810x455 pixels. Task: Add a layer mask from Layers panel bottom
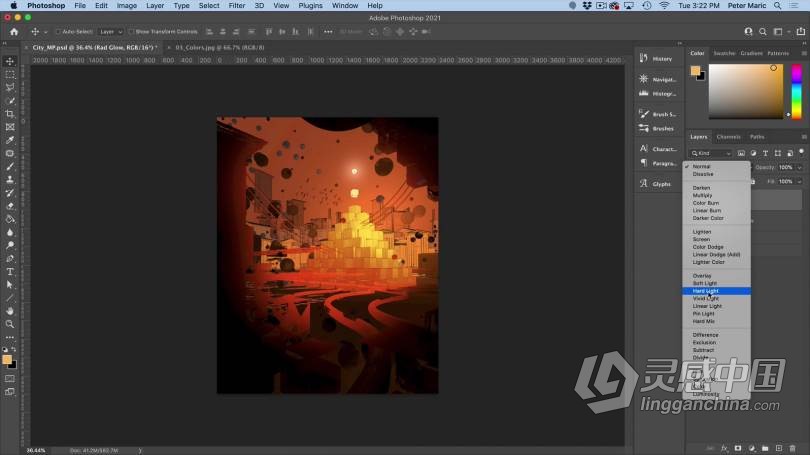point(738,448)
